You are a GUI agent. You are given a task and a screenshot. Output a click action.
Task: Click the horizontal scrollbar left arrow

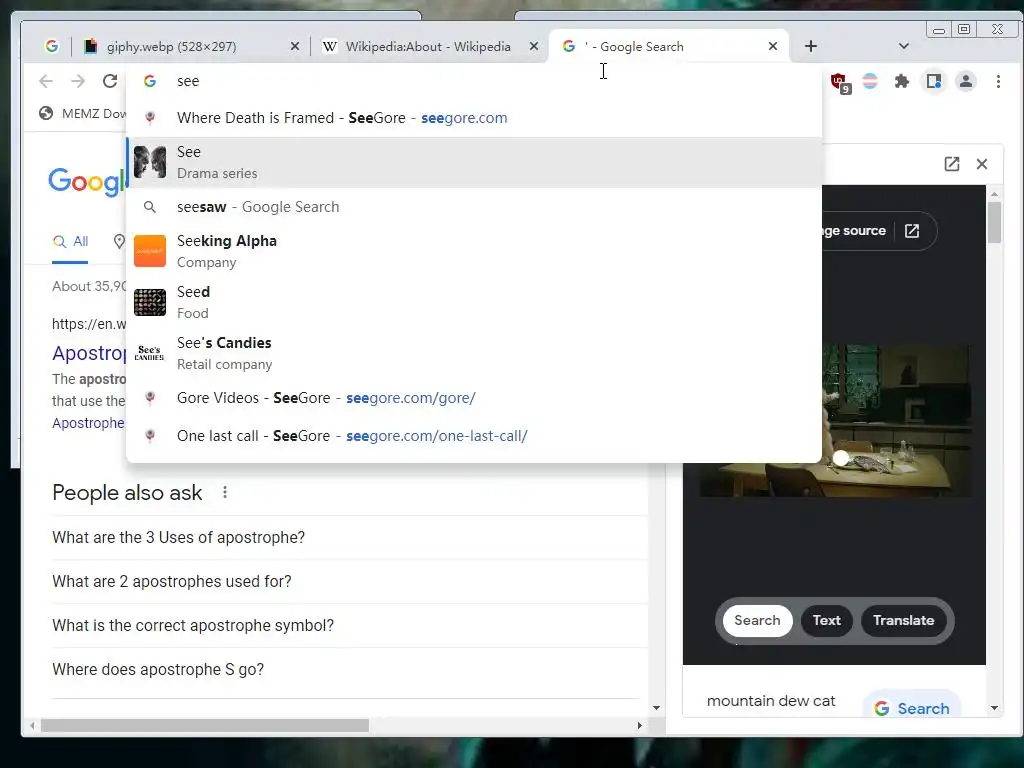pyautogui.click(x=32, y=726)
